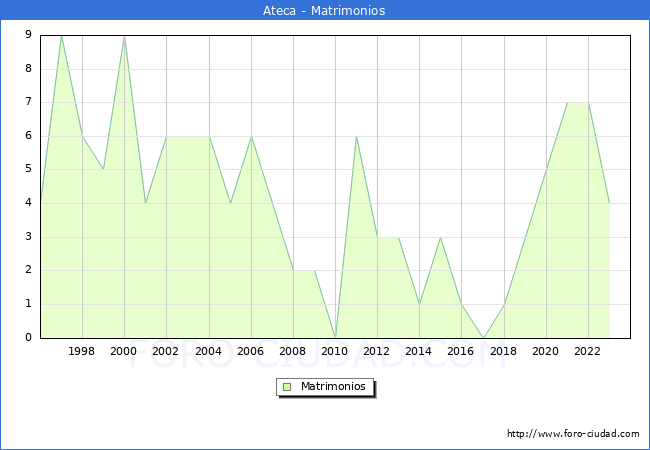Click the y-axis label 6
650x450 pixels.
pos(28,135)
